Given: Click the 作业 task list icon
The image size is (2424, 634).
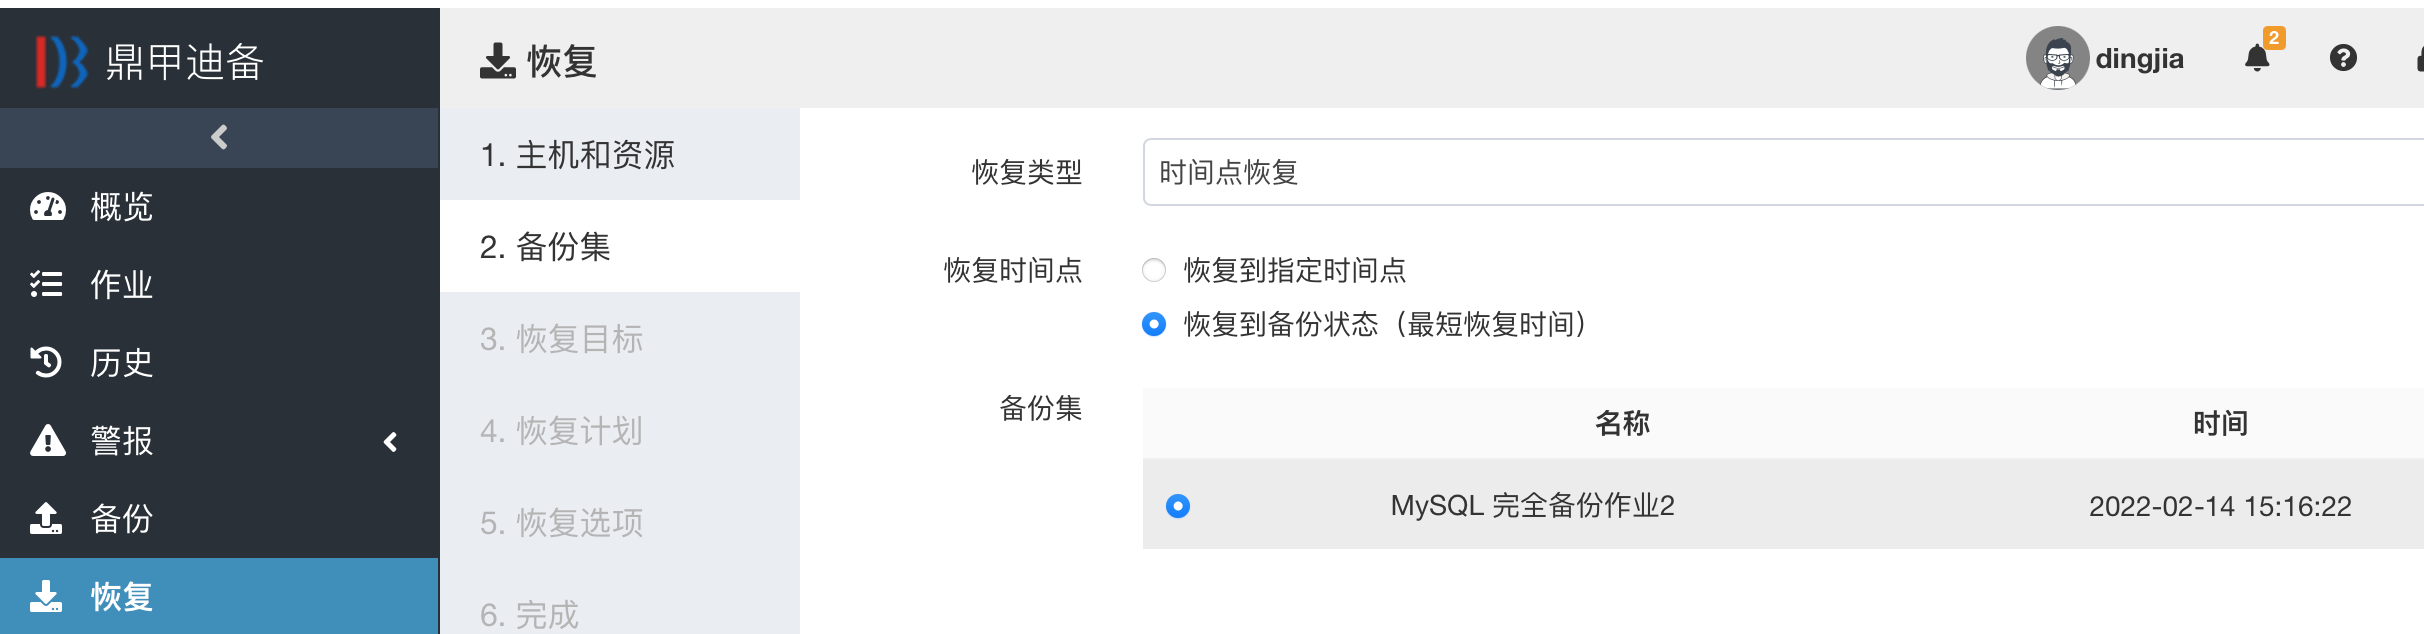Looking at the screenshot, I should click(x=47, y=285).
